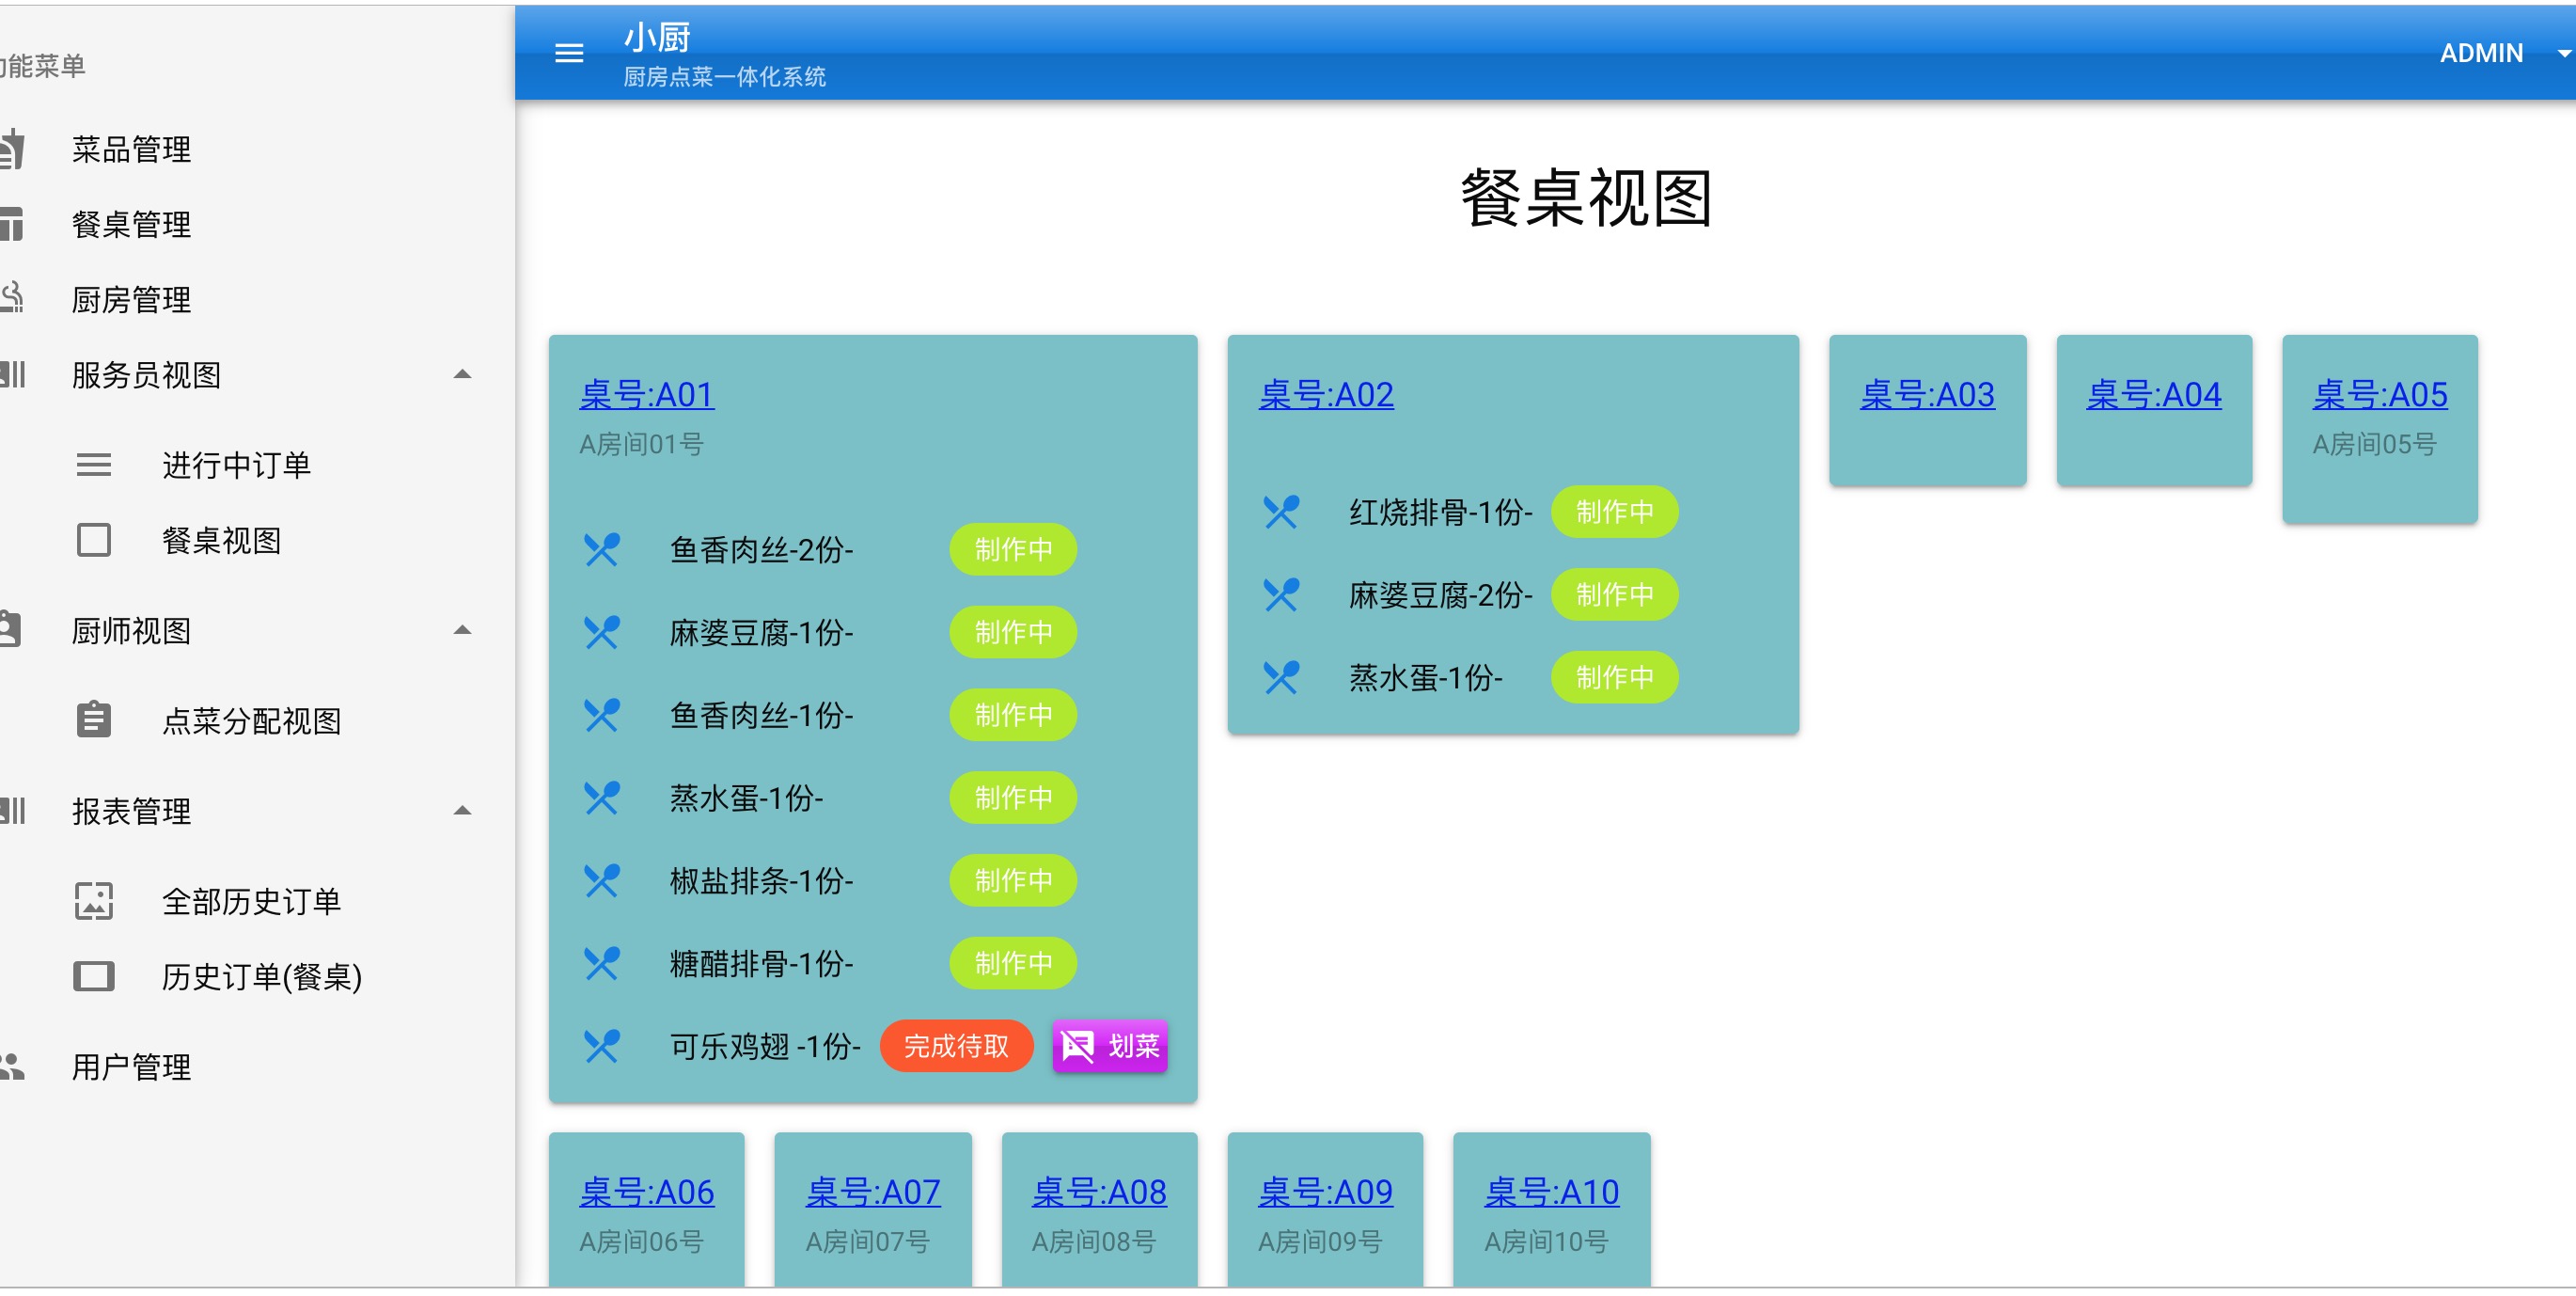Collapse the 服务员视图 menu group
This screenshot has width=2576, height=1296.
pos(462,375)
